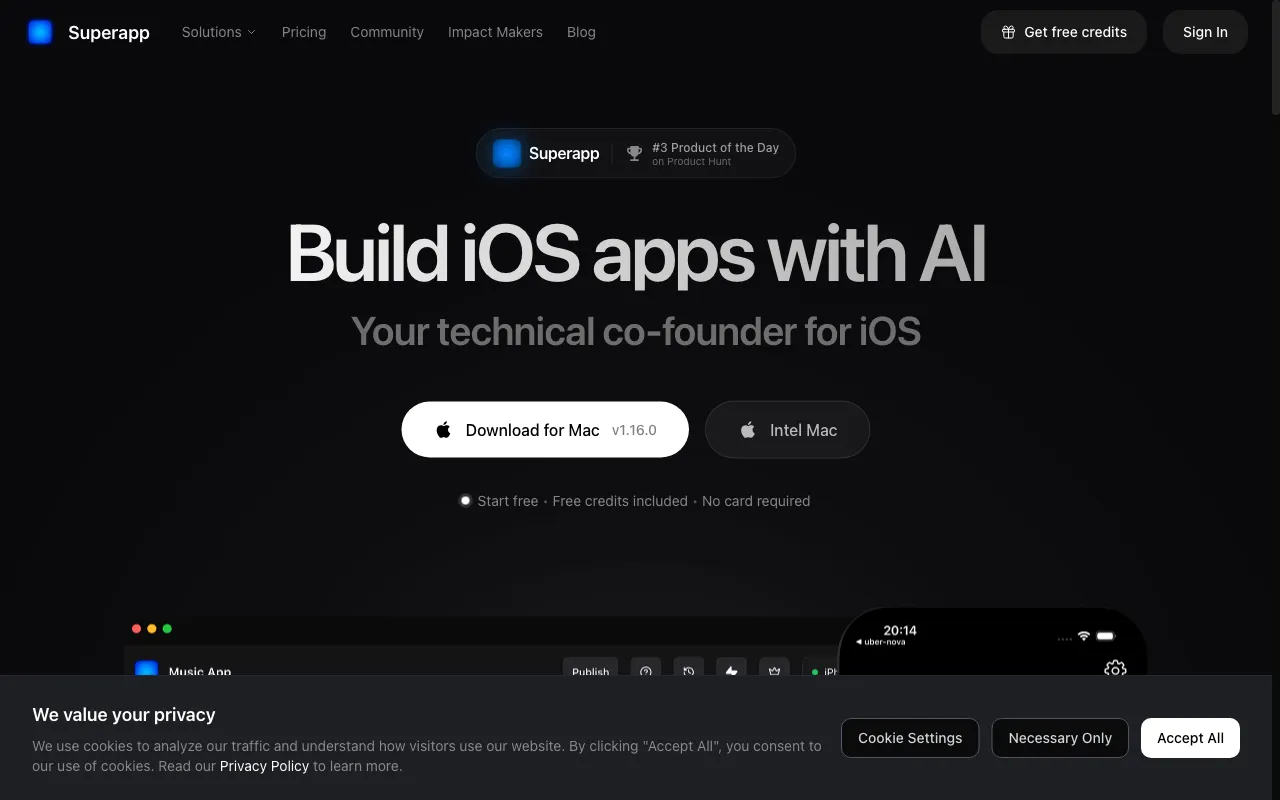Choose Necessary Only cookies
The height and width of the screenshot is (800, 1280).
coord(1060,738)
